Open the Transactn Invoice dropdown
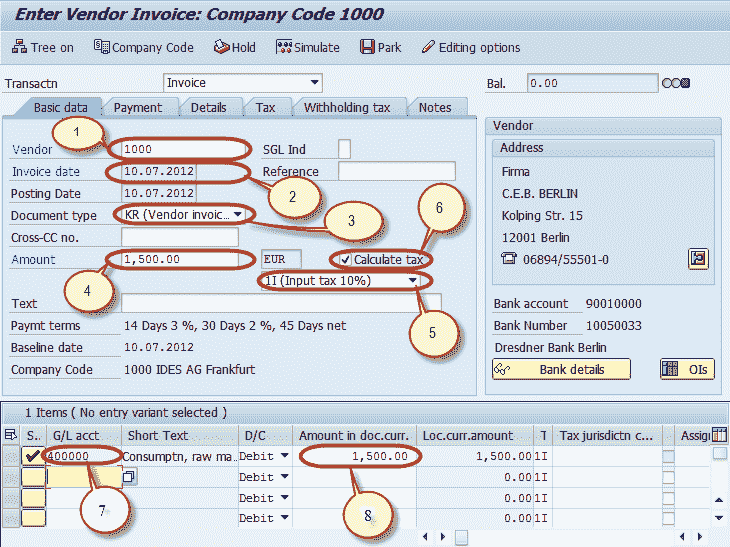Image resolution: width=730 pixels, height=547 pixels. tap(315, 82)
